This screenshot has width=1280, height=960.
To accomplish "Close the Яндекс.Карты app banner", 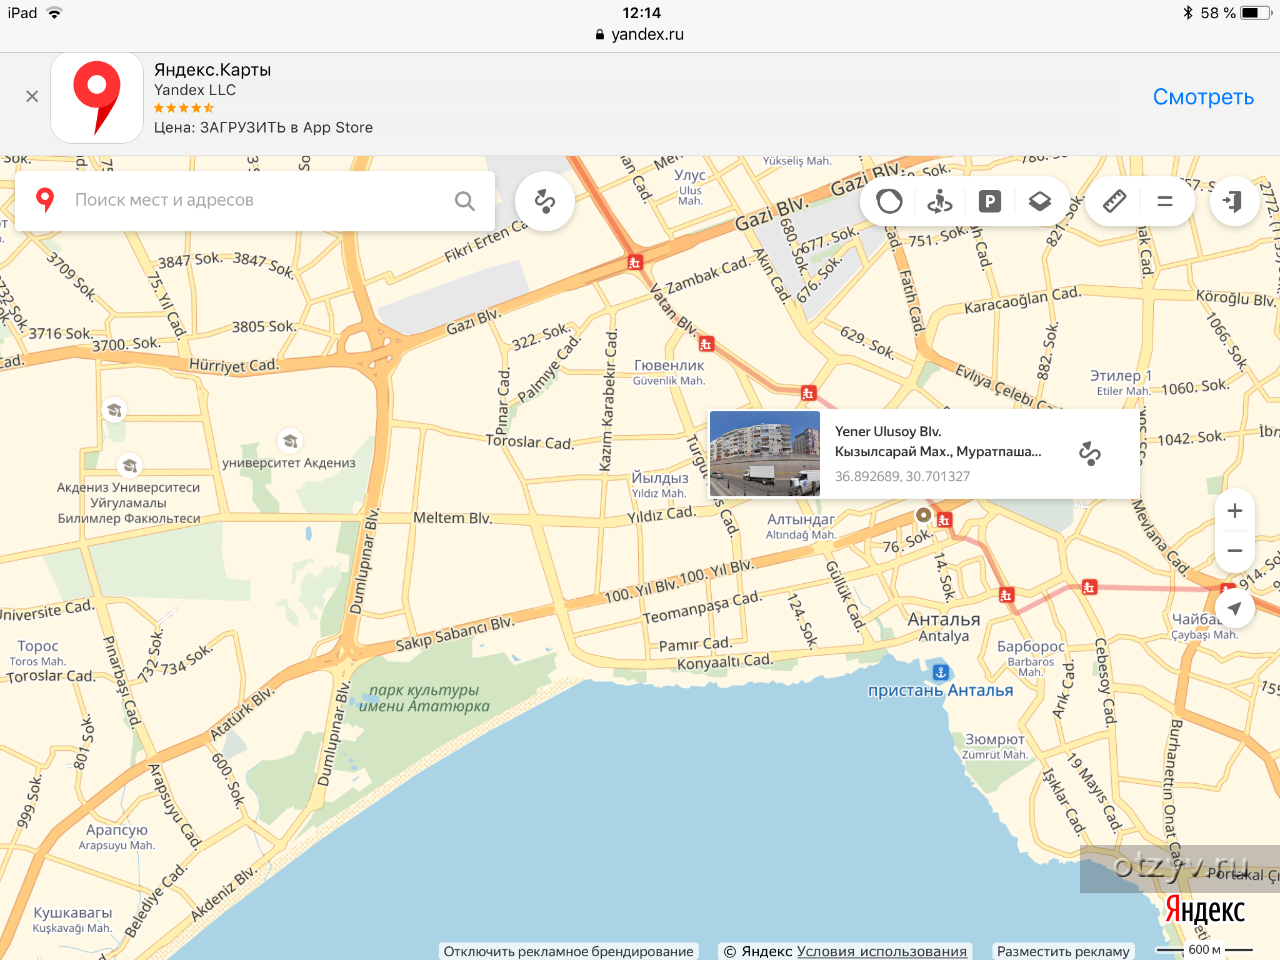I will (32, 96).
